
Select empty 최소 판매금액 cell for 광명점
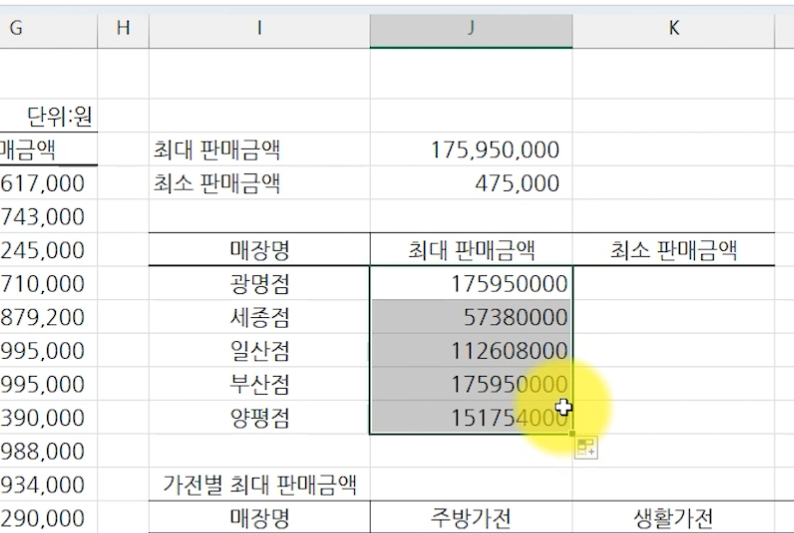(673, 283)
